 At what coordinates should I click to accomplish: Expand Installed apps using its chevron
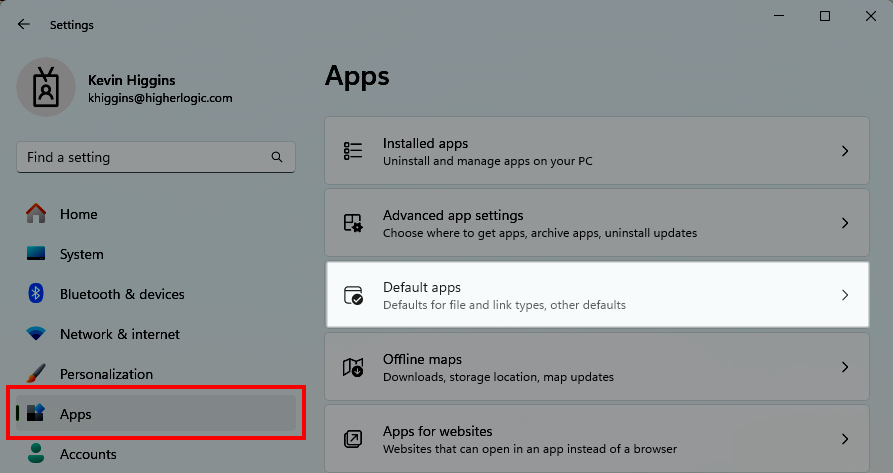point(844,151)
